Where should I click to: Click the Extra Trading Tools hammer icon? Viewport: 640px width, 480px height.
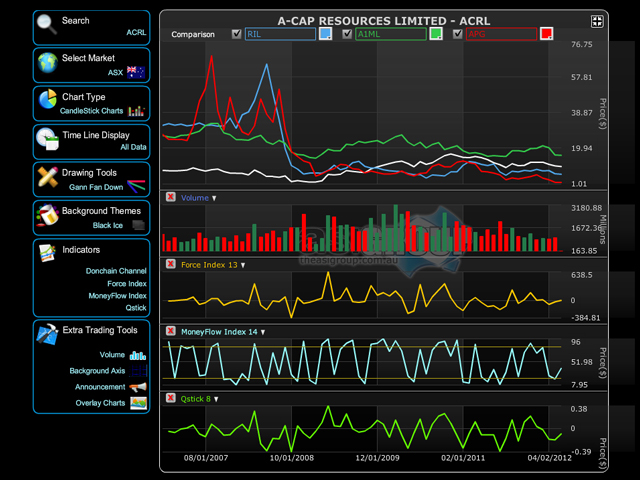pos(47,334)
